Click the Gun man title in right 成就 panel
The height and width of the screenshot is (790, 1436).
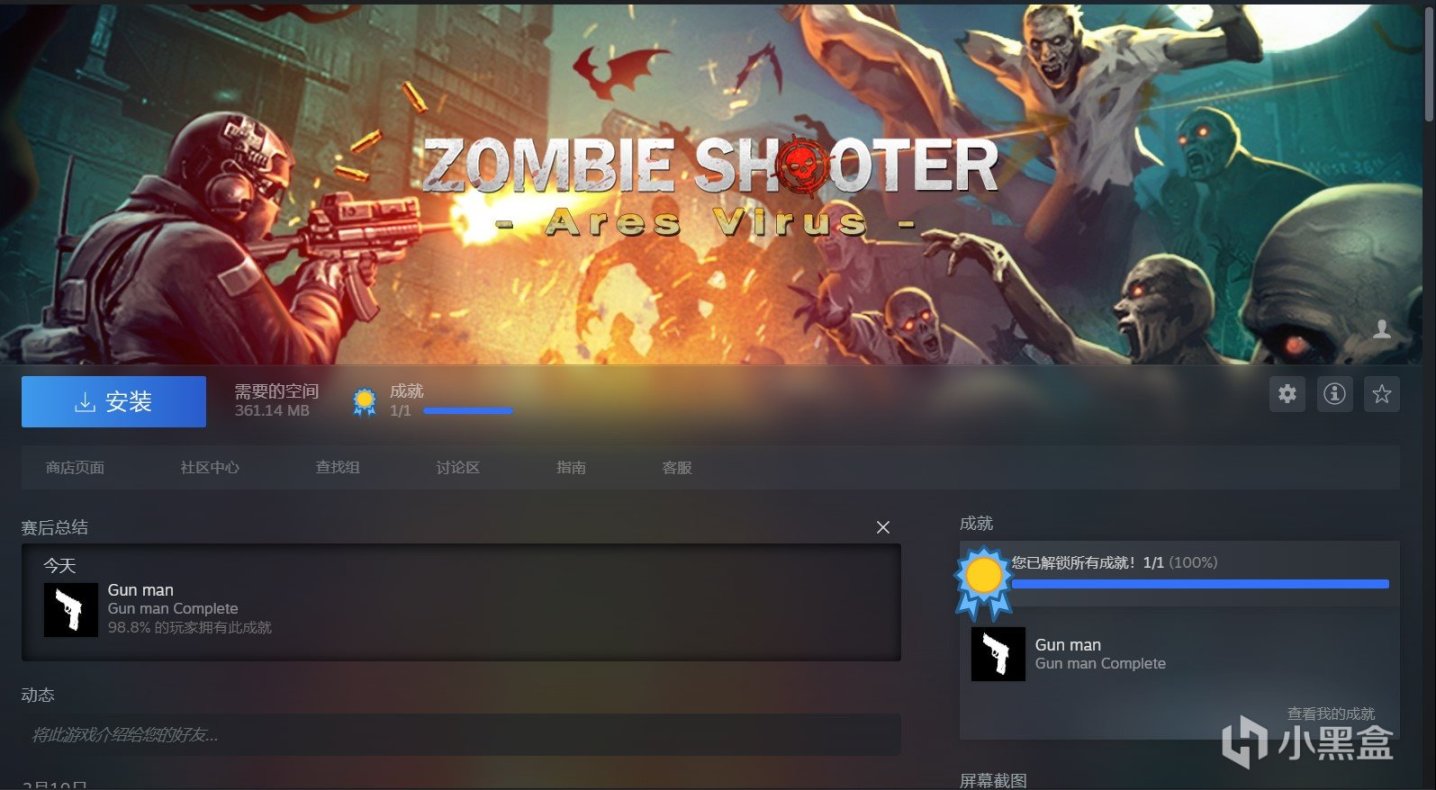click(x=1068, y=645)
